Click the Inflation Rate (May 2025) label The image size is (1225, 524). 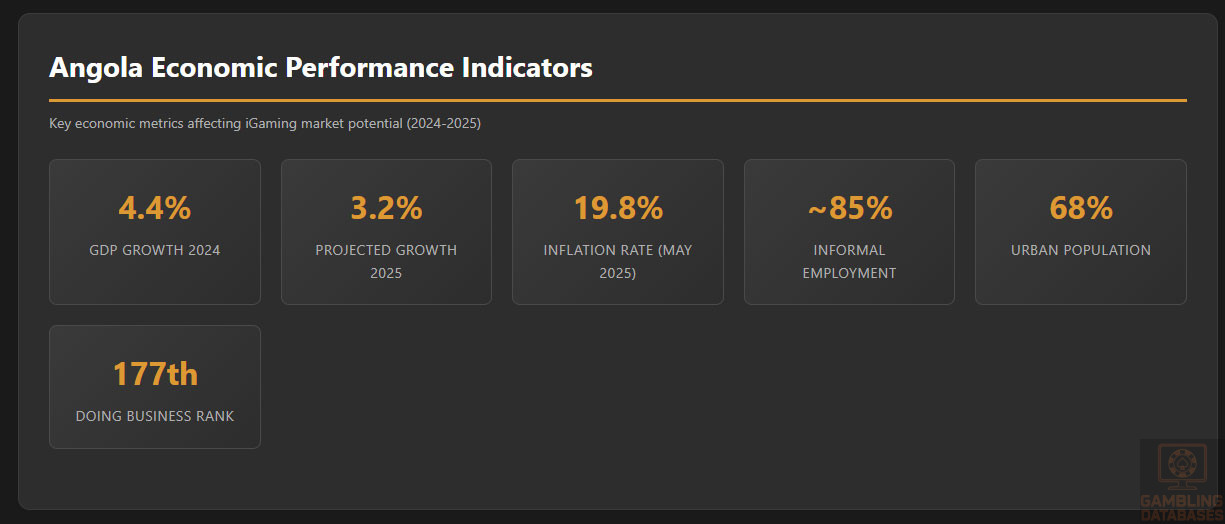pos(618,261)
